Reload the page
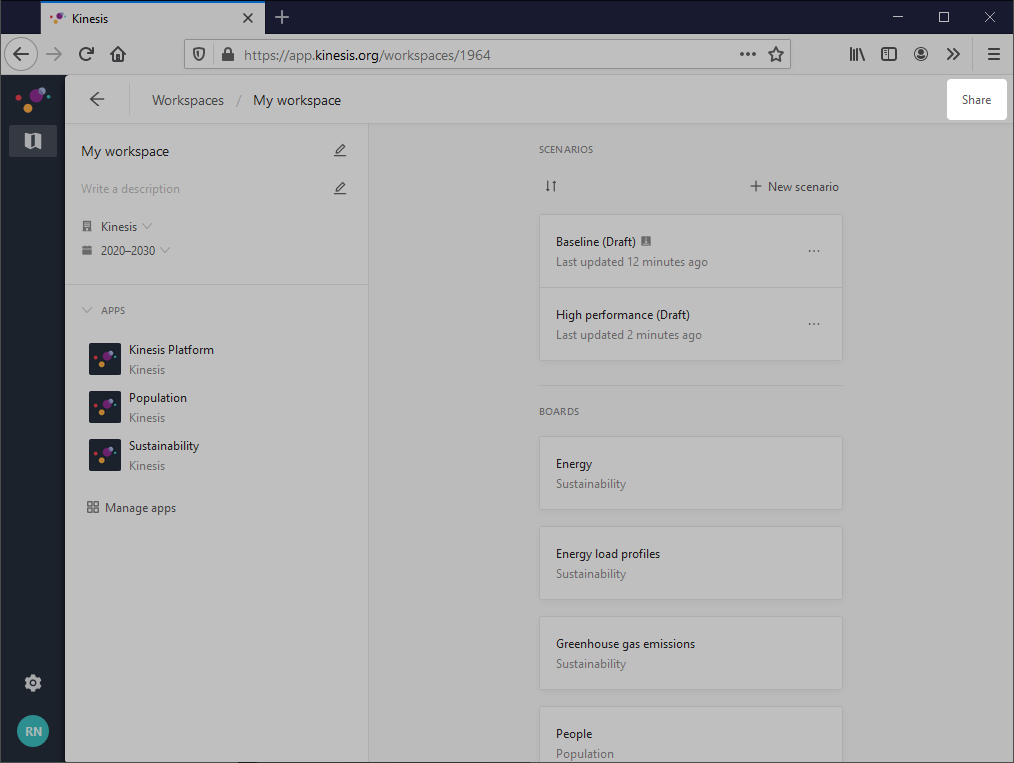The height and width of the screenshot is (763, 1014). click(x=86, y=54)
